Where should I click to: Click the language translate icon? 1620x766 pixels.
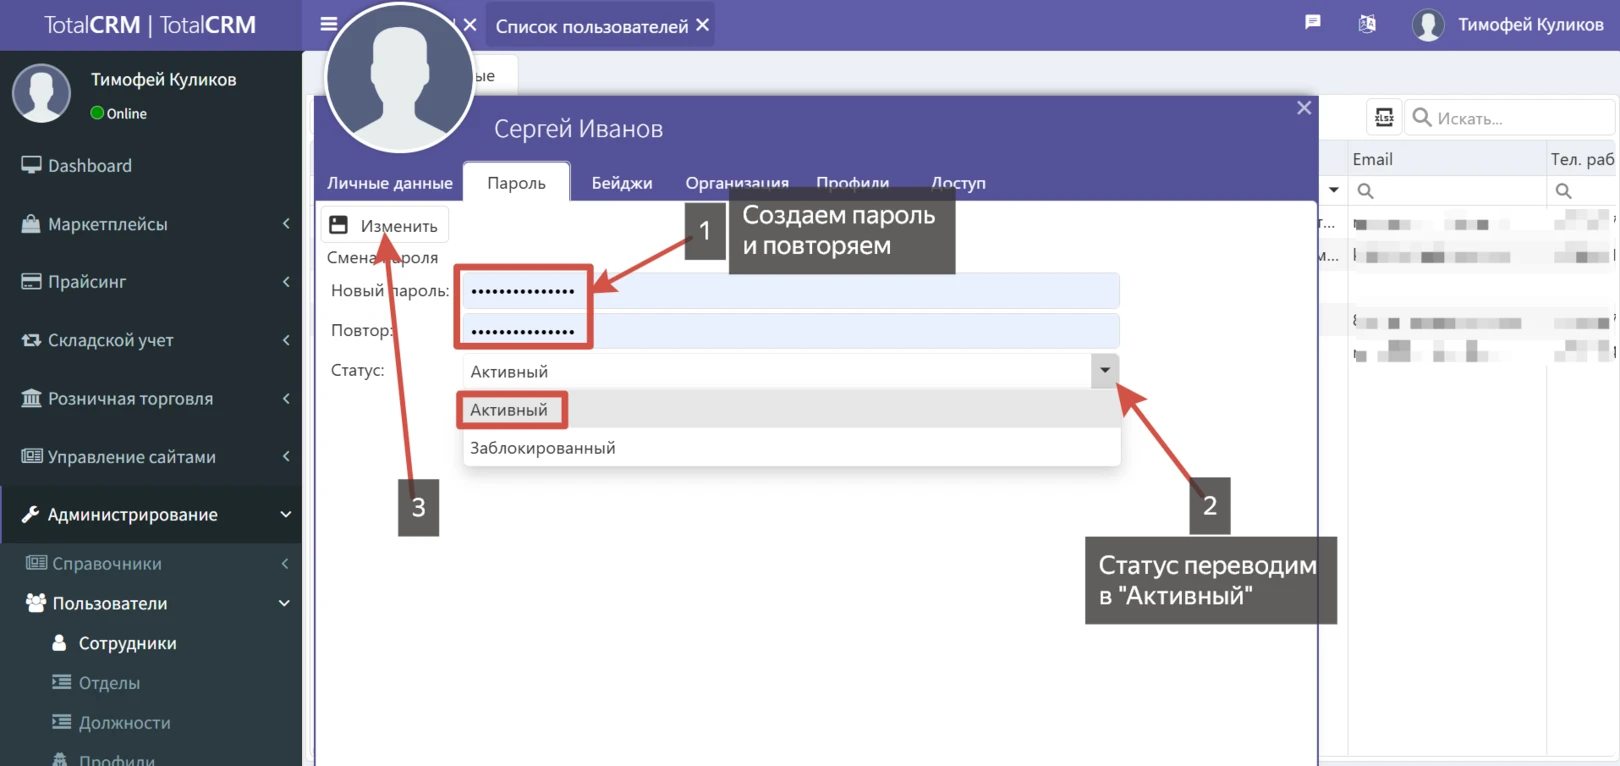tap(1367, 24)
